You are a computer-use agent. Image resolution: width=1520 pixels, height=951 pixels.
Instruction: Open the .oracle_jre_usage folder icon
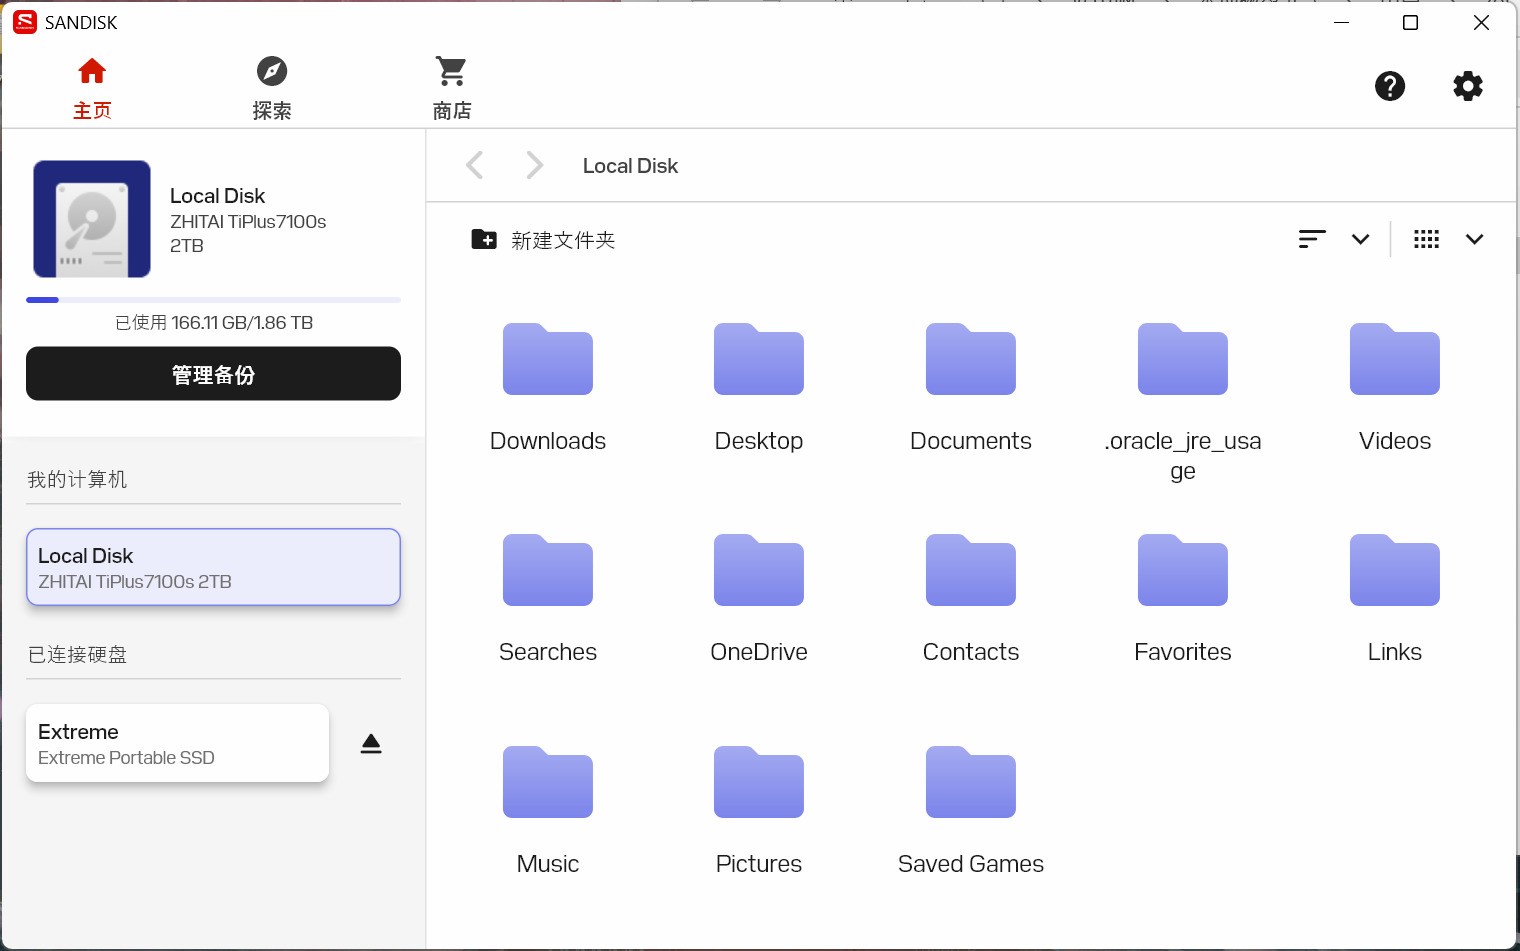[1183, 359]
